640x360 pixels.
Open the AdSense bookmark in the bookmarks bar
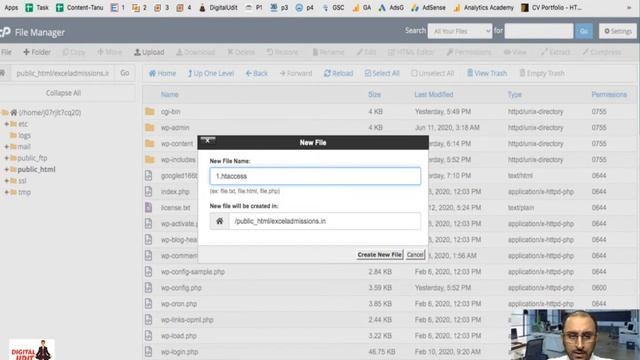[428, 8]
